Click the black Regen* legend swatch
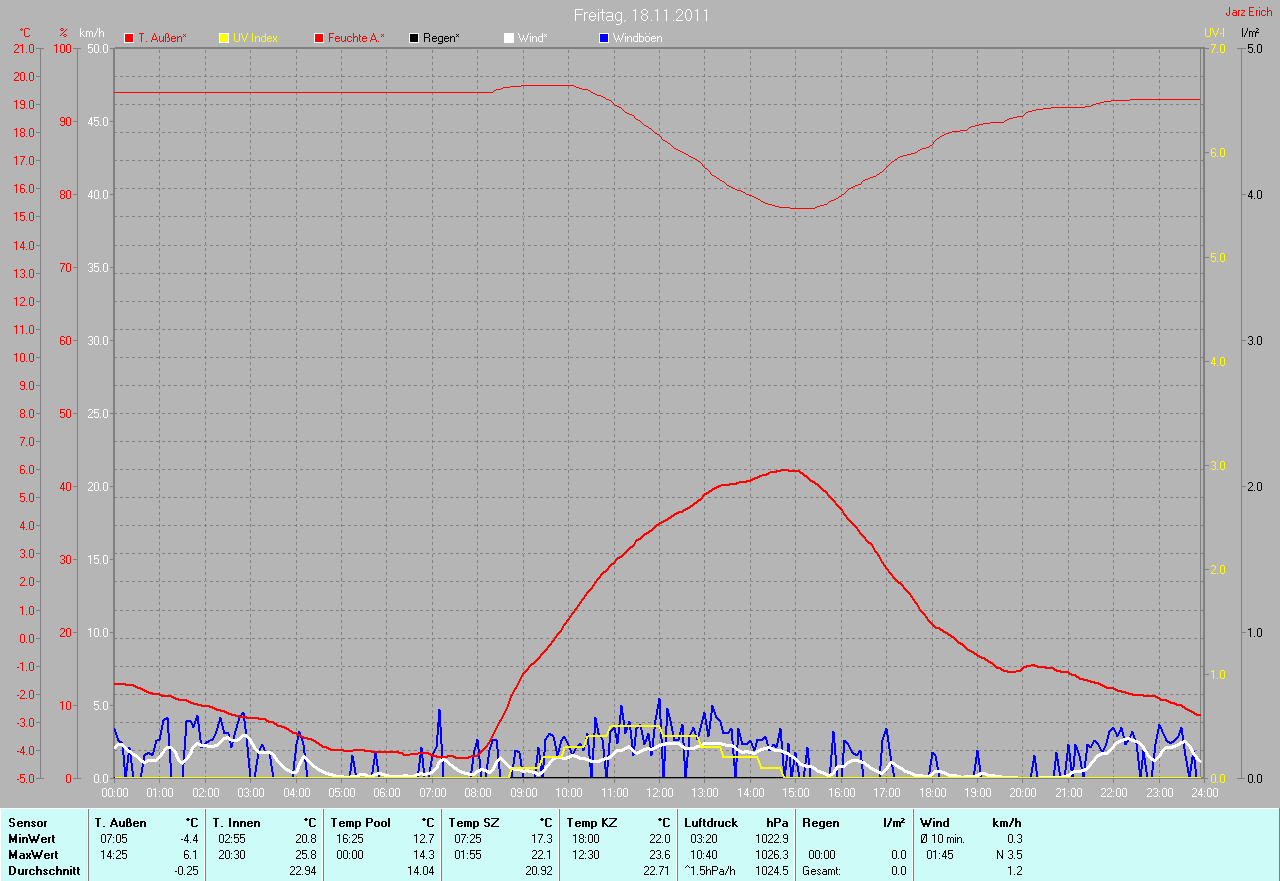Viewport: 1280px width, 881px height. point(414,38)
